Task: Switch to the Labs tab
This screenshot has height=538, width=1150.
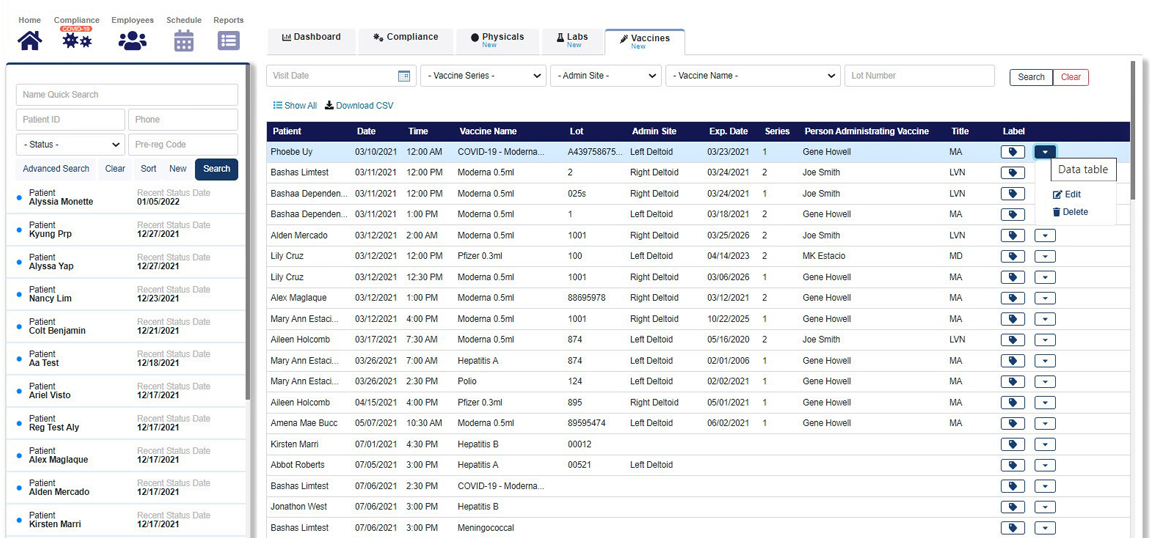Action: point(572,40)
